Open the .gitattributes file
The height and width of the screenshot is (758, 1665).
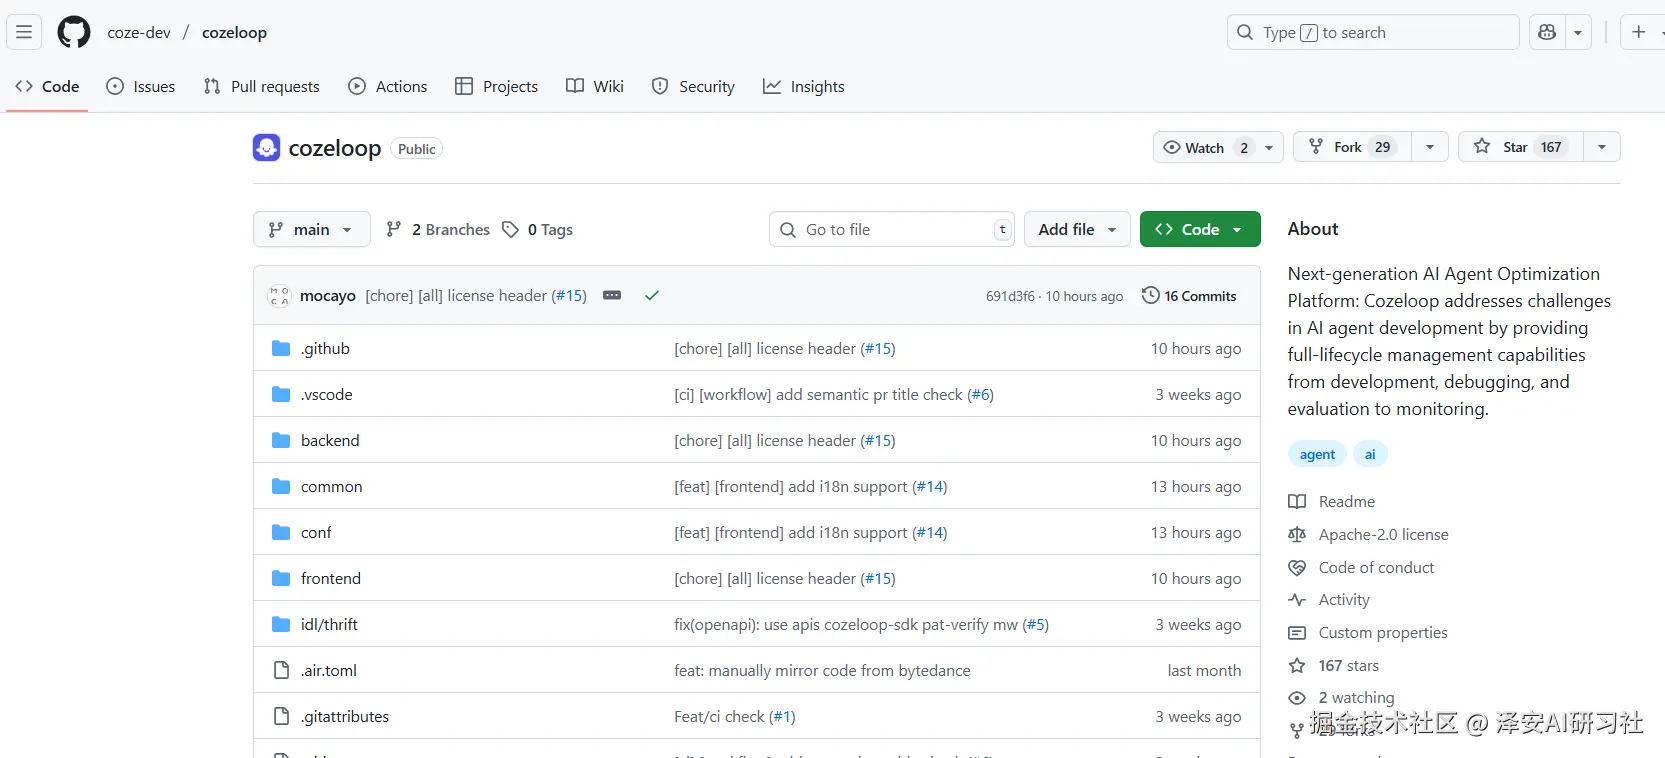(x=345, y=716)
